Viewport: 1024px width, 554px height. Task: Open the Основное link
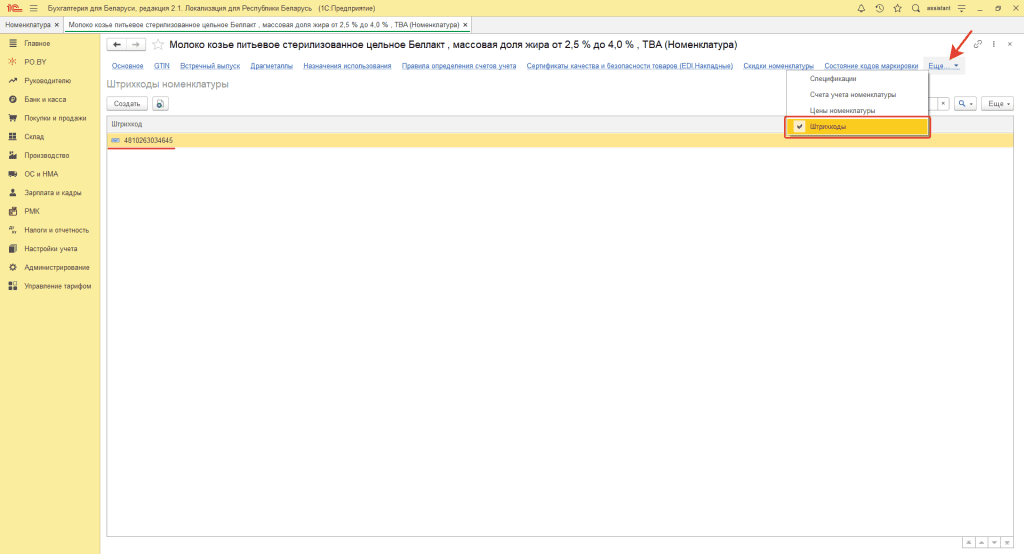[127, 66]
